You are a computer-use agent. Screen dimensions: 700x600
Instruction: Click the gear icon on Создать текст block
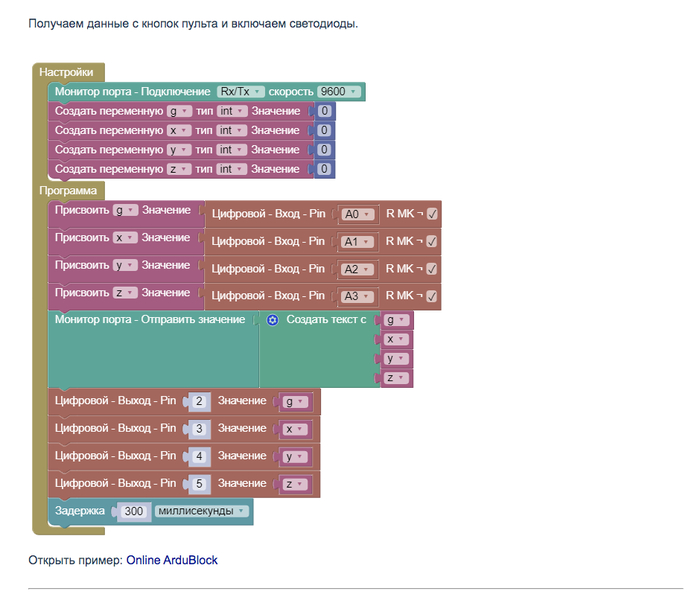tap(272, 320)
